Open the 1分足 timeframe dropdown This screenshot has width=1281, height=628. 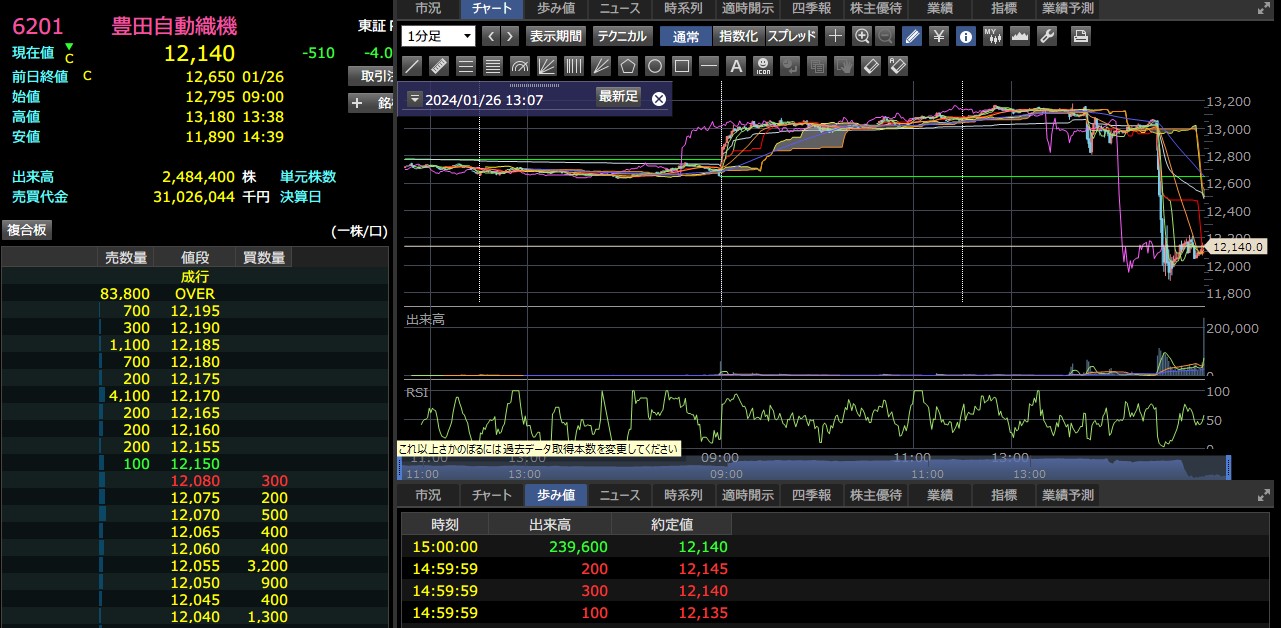[x=438, y=36]
